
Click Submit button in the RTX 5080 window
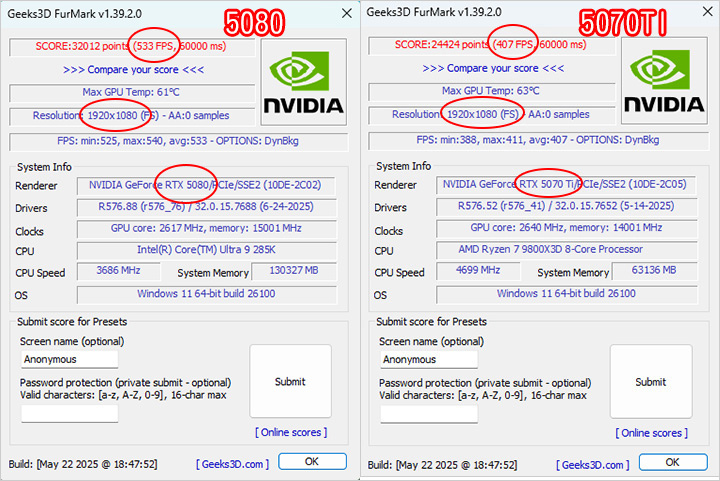(290, 381)
